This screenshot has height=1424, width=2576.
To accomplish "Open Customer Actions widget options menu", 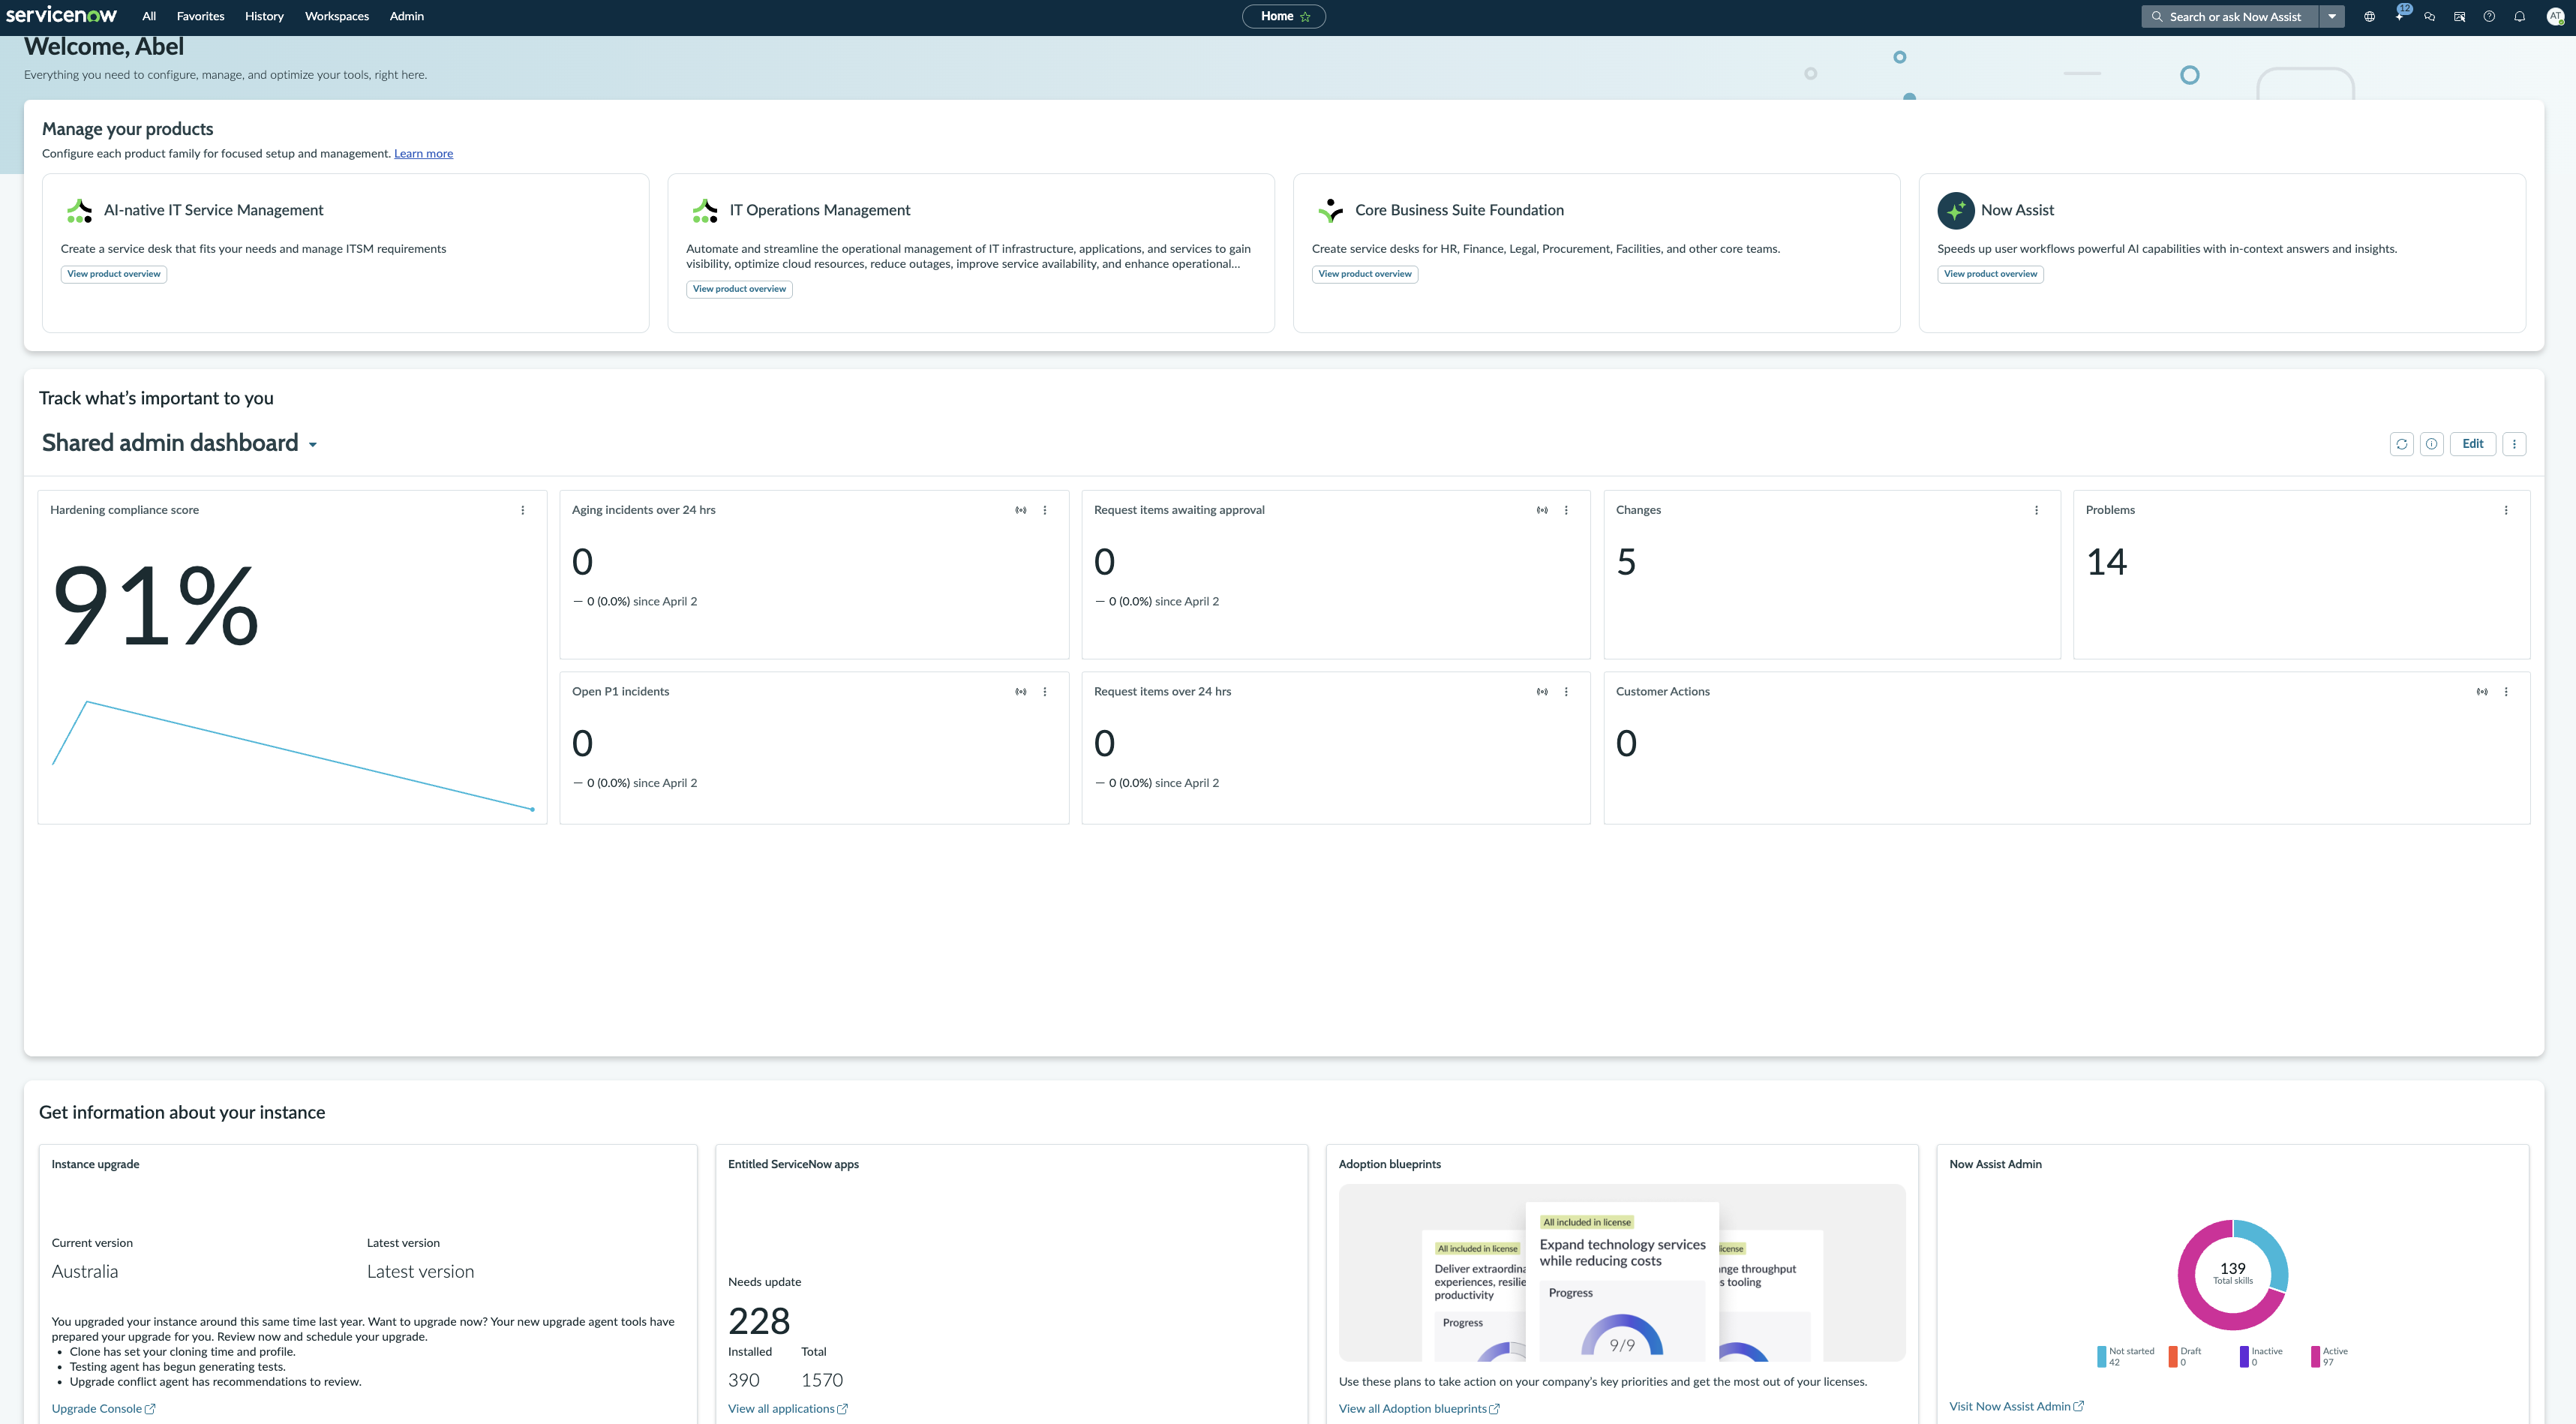I will click(x=2506, y=692).
